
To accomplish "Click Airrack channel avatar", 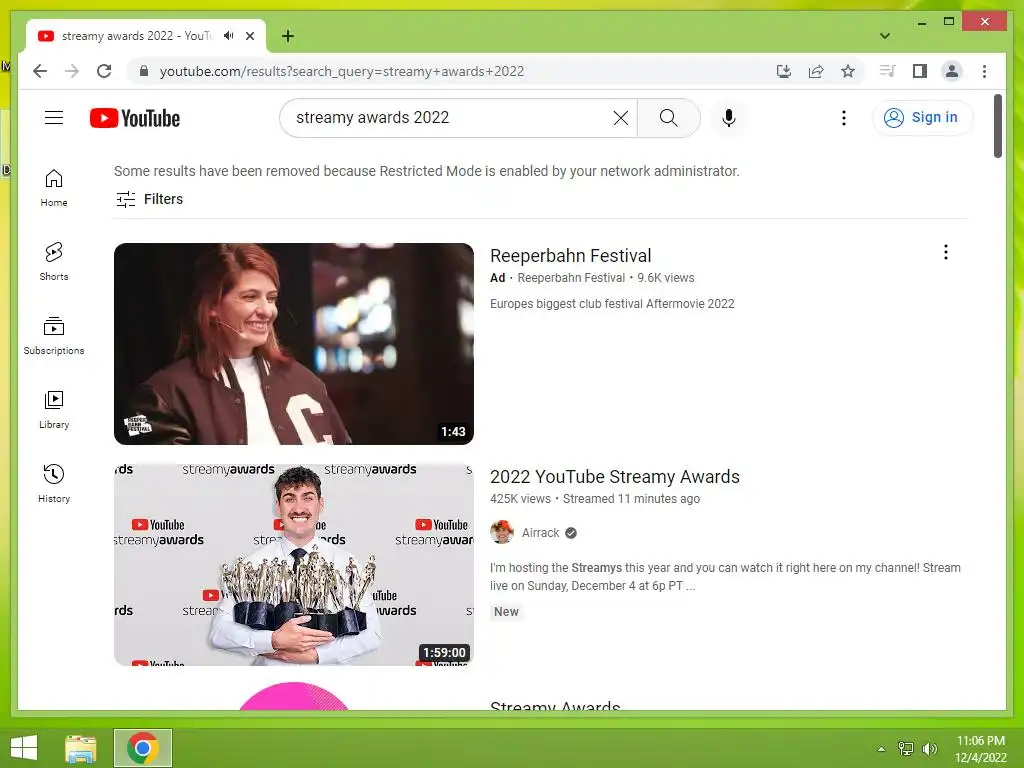I will 502,532.
